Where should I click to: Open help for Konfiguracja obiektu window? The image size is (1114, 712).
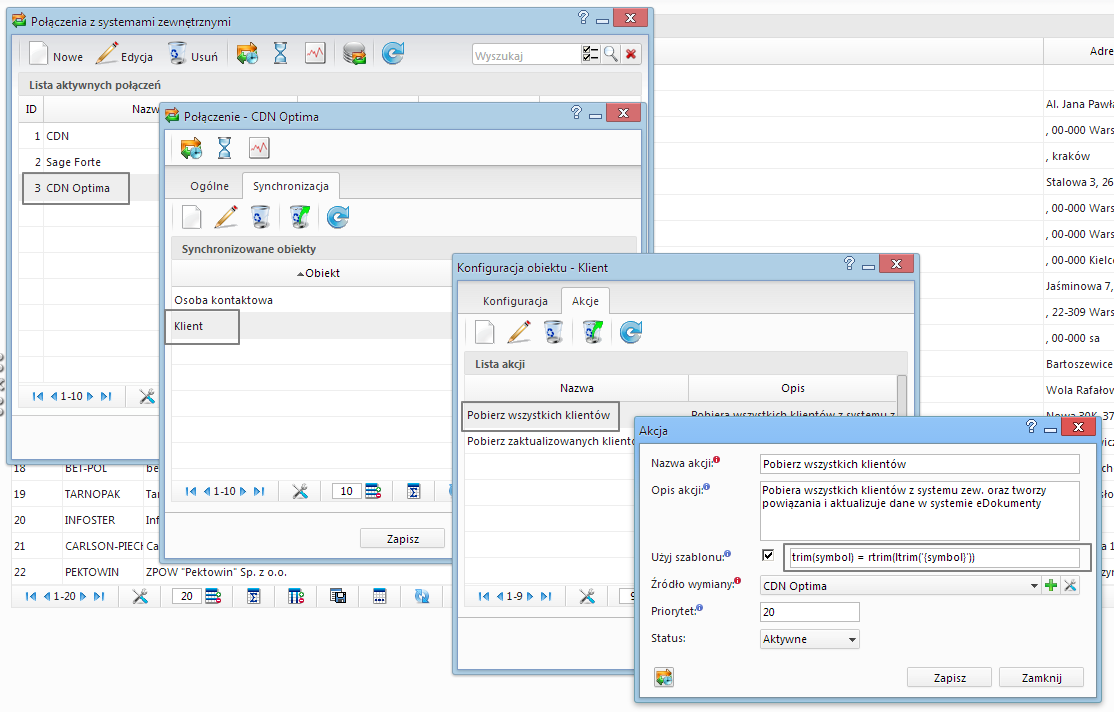tap(850, 264)
